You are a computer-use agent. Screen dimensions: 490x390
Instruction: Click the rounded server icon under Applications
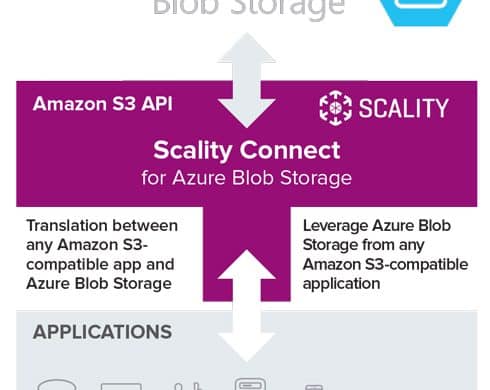coord(250,384)
